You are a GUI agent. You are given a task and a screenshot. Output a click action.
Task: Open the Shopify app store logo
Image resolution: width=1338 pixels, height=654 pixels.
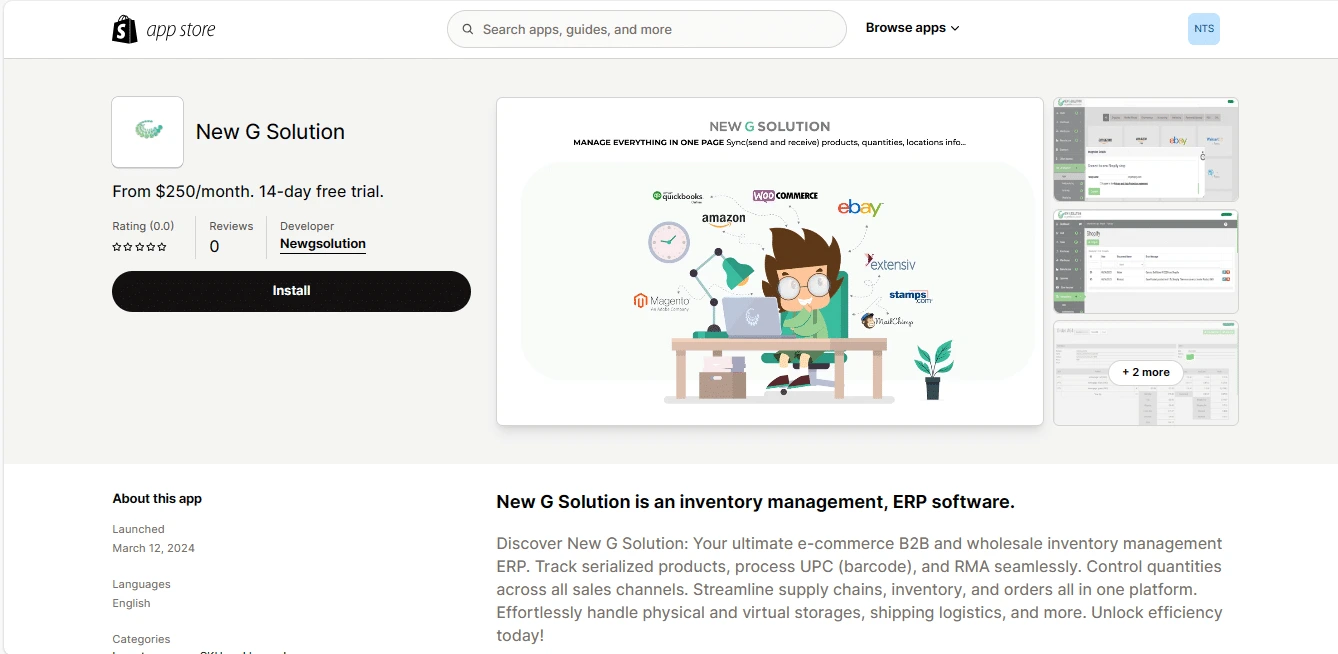[x=163, y=29]
